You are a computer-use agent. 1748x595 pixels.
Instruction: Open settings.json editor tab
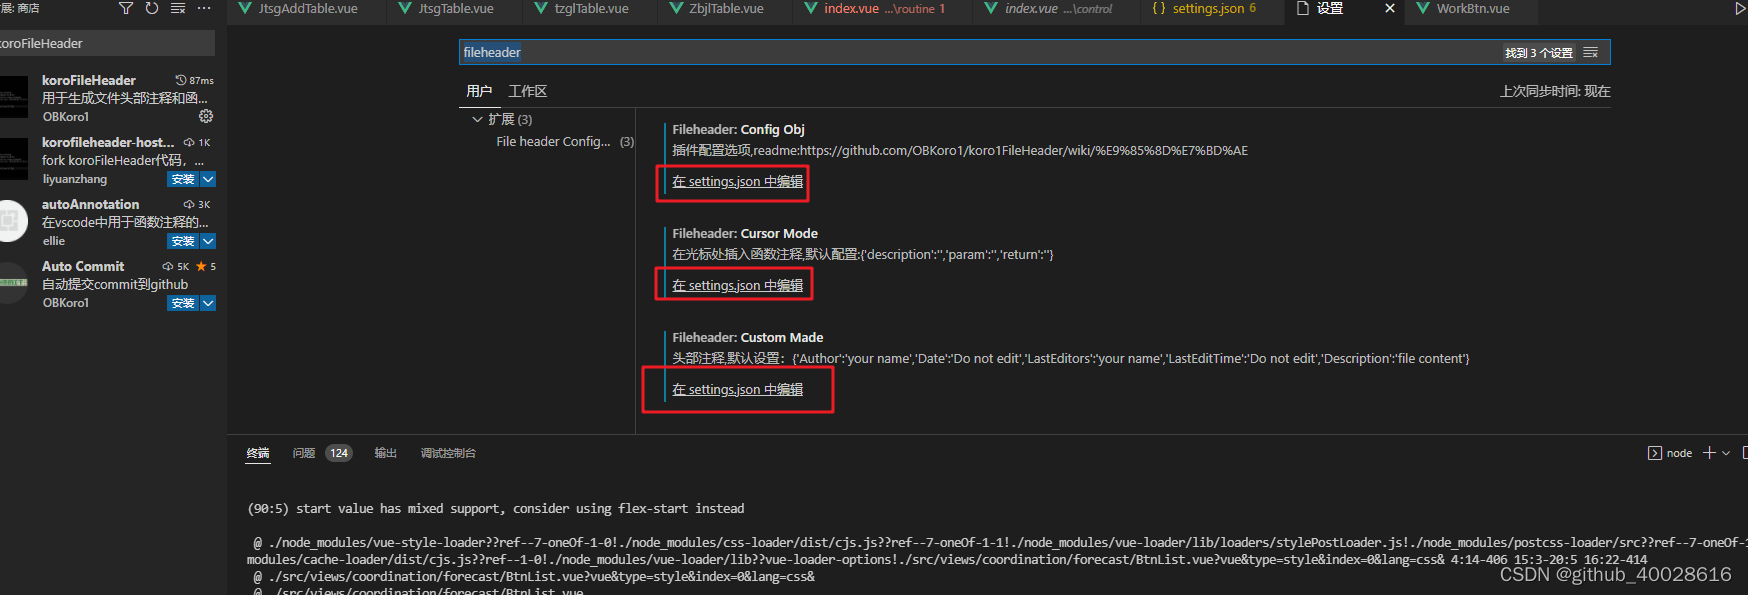tap(1213, 9)
